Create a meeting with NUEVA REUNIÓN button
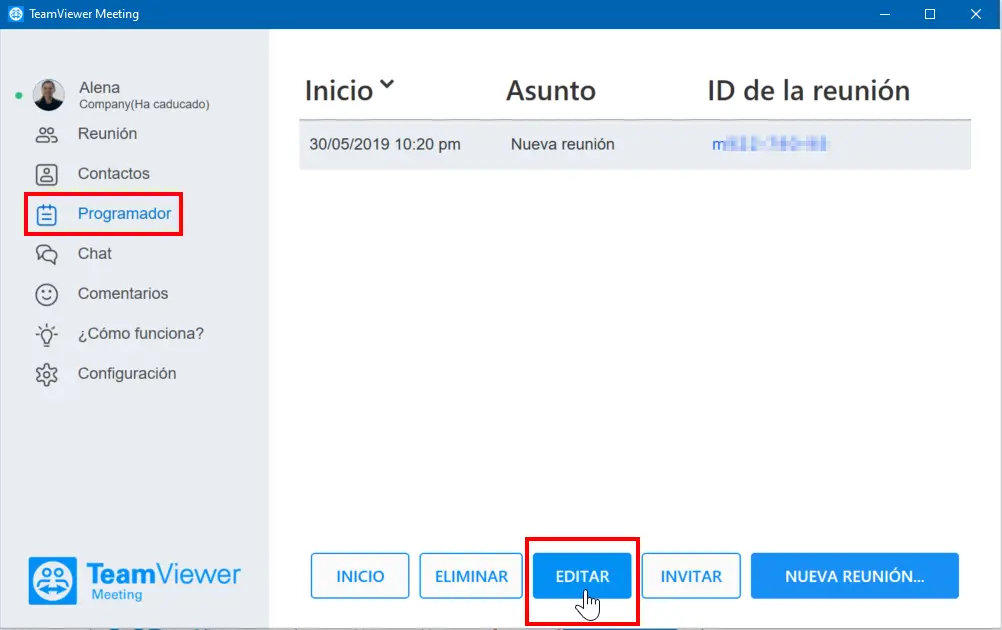The height and width of the screenshot is (630, 1002). (x=854, y=576)
